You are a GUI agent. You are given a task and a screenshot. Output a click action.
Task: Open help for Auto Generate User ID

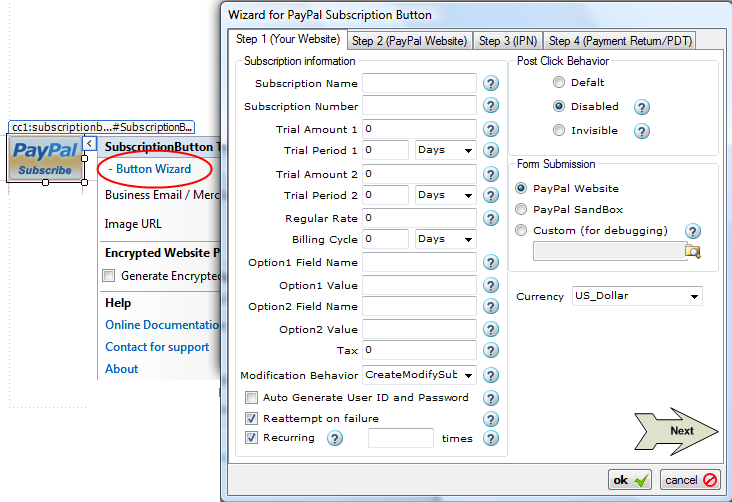pos(491,398)
